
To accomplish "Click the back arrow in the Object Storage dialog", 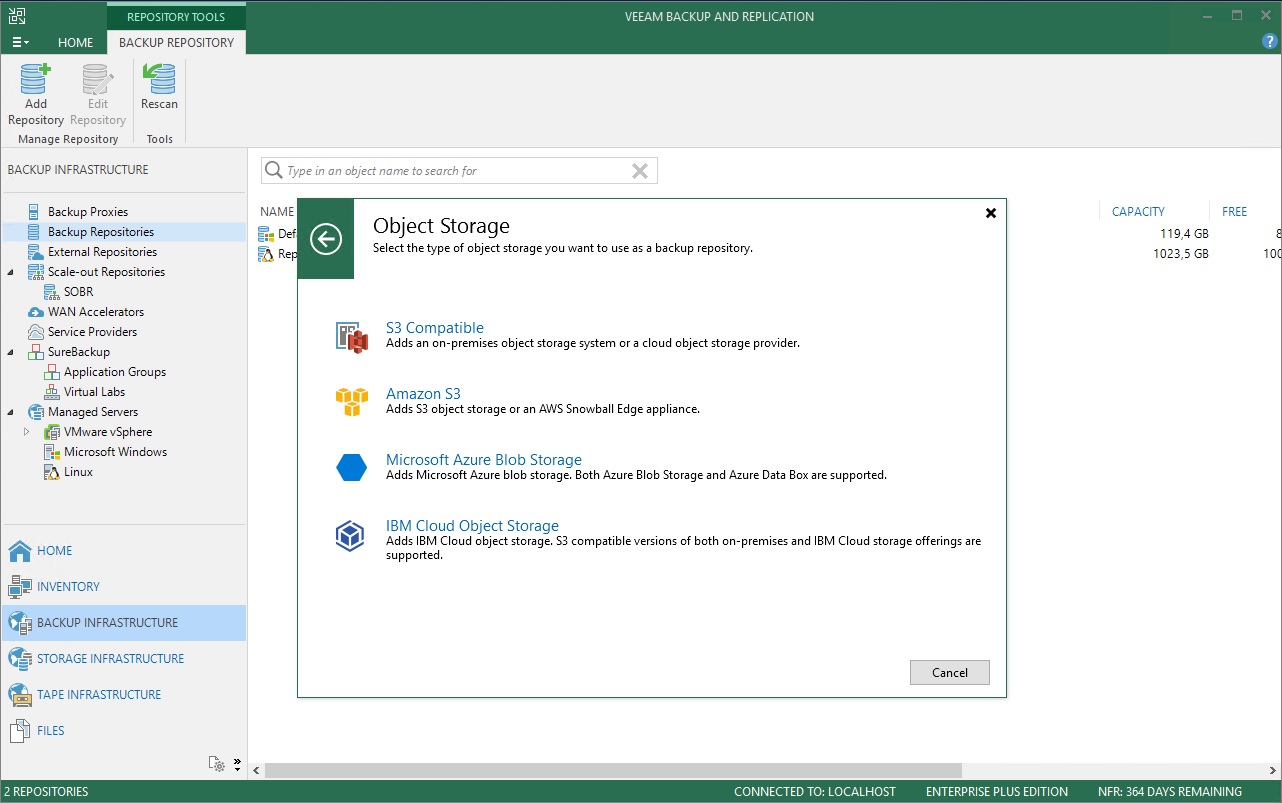I will click(x=325, y=239).
